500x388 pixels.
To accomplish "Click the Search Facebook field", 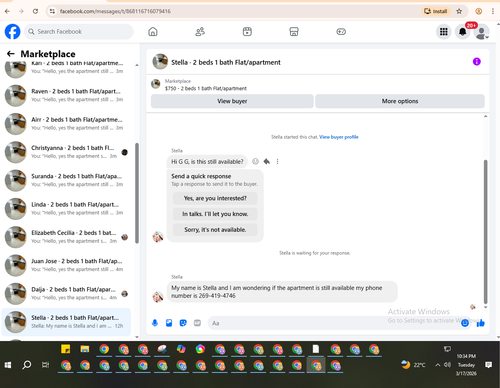I will click(79, 32).
